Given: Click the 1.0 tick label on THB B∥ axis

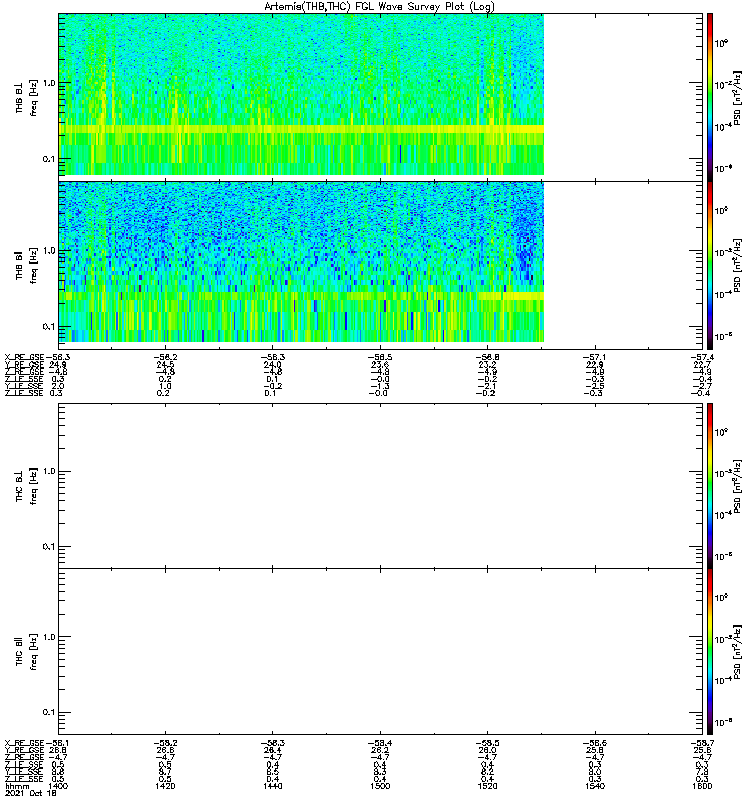Looking at the screenshot, I should (x=49, y=251).
